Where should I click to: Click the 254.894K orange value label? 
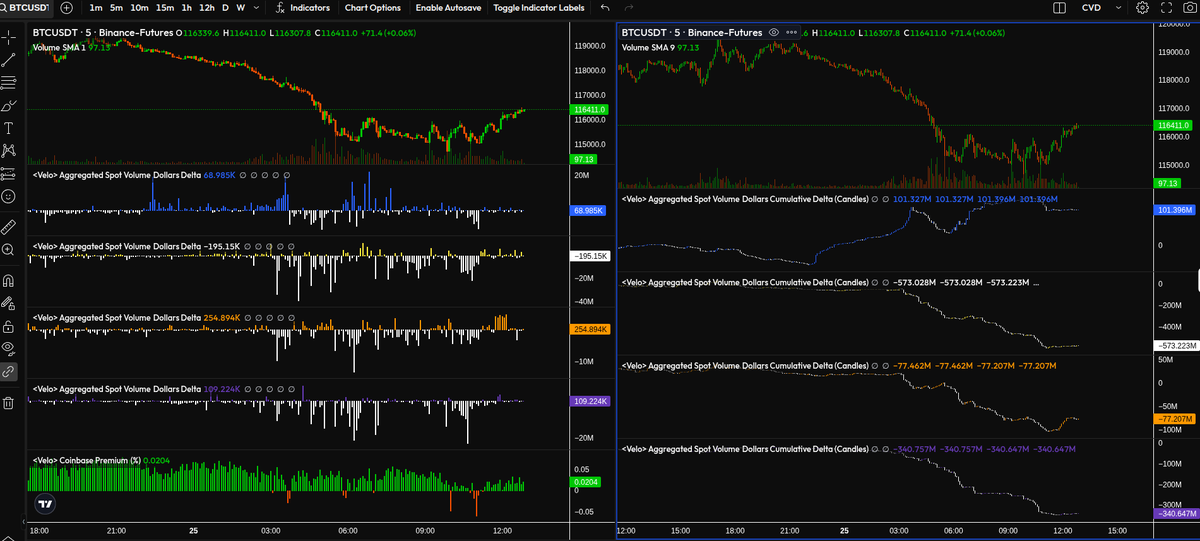589,329
